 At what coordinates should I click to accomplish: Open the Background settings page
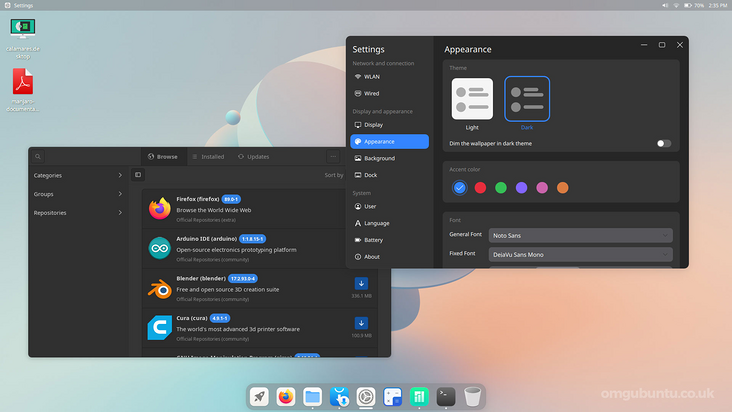(x=379, y=158)
